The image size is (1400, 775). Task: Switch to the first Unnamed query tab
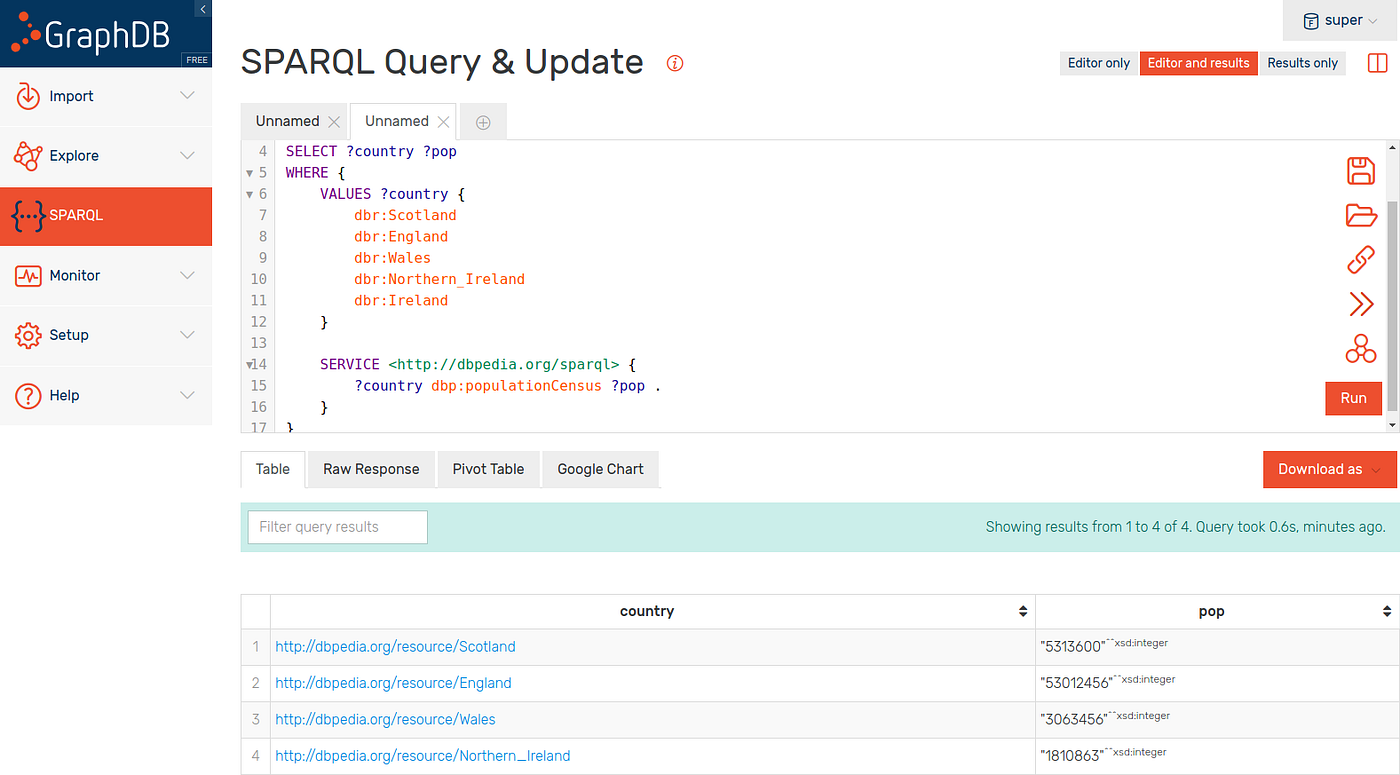click(x=287, y=121)
